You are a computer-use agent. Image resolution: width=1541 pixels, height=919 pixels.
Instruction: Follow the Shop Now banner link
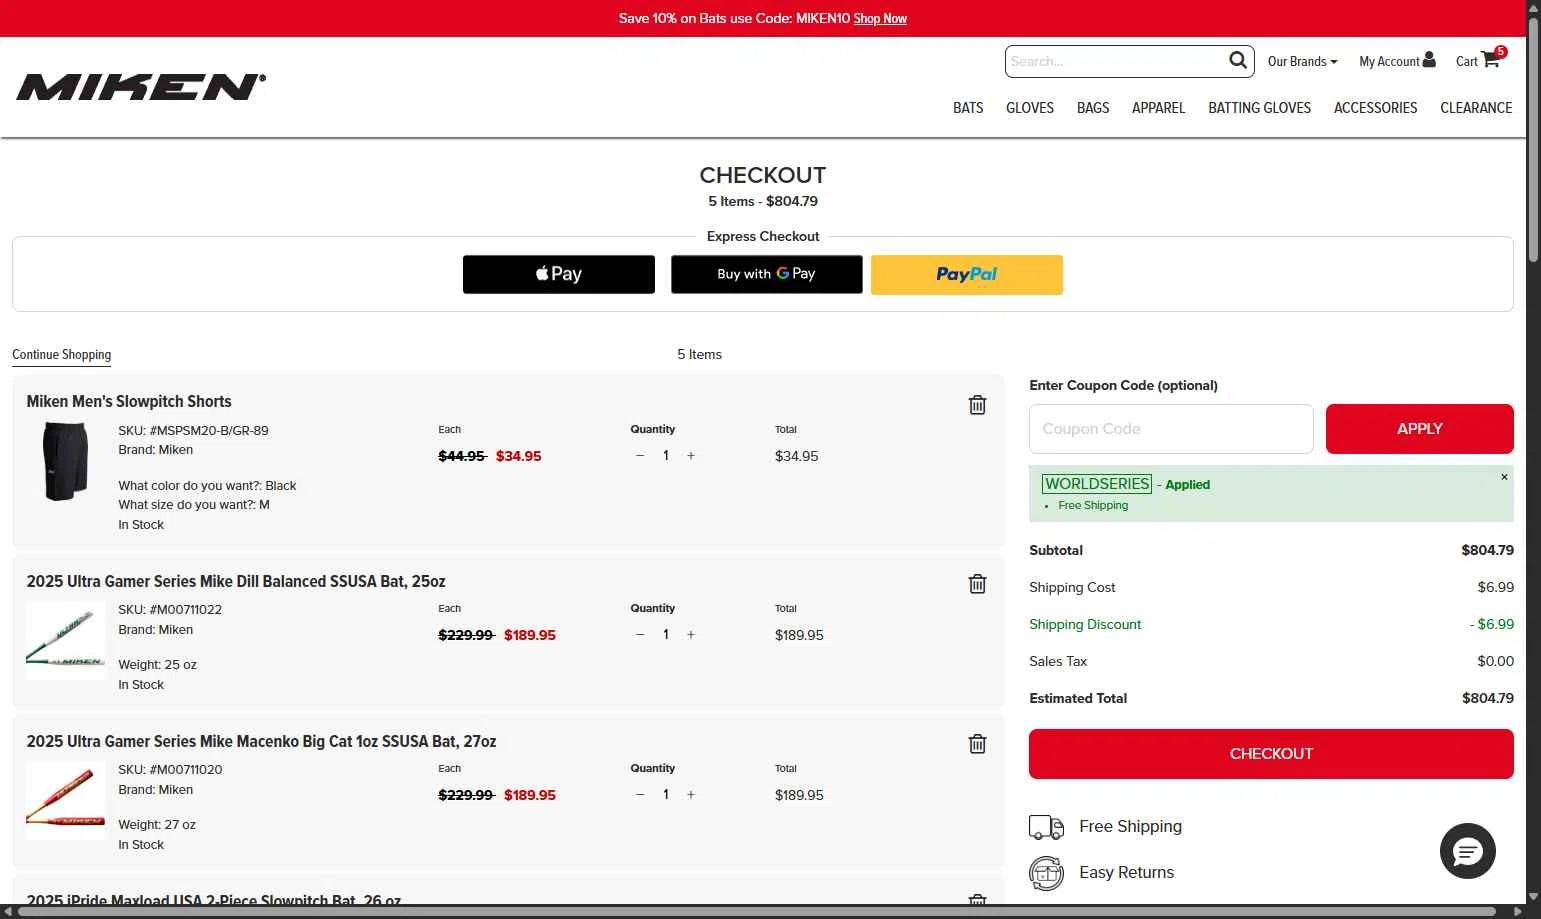[880, 18]
